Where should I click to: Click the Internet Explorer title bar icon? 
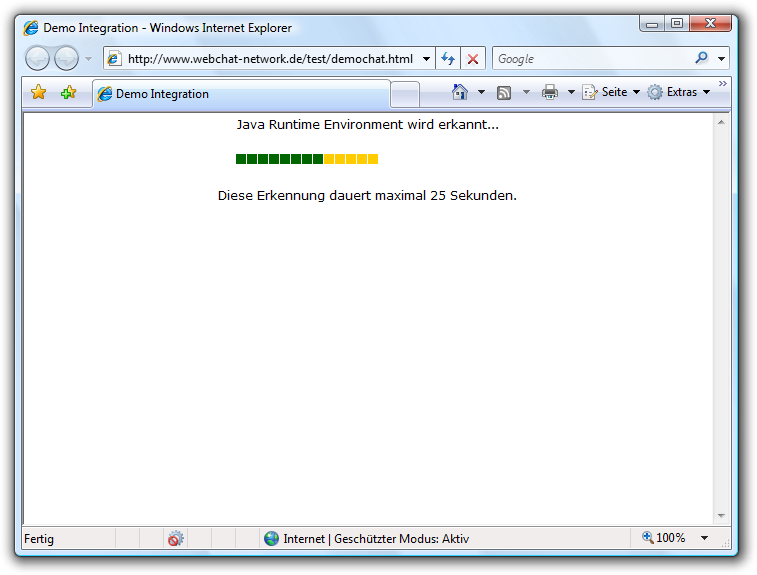coord(31,28)
